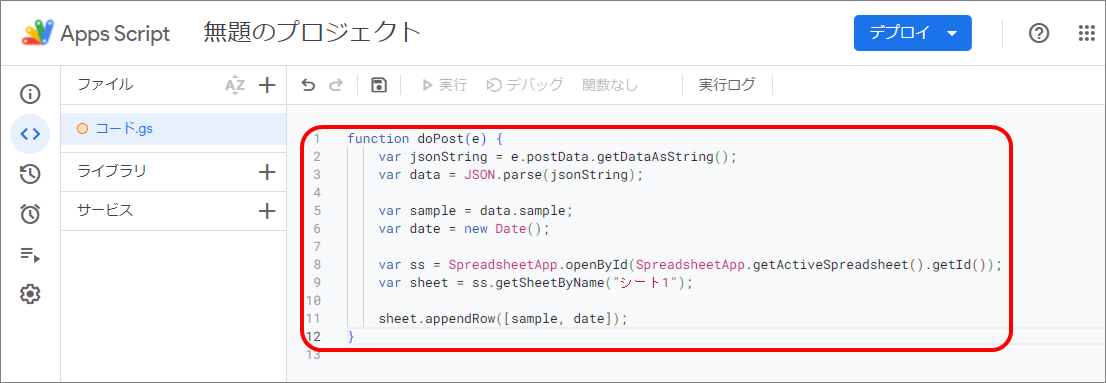This screenshot has height=383, width=1106.
Task: Open the Google apps grid icon
Action: [x=1087, y=33]
